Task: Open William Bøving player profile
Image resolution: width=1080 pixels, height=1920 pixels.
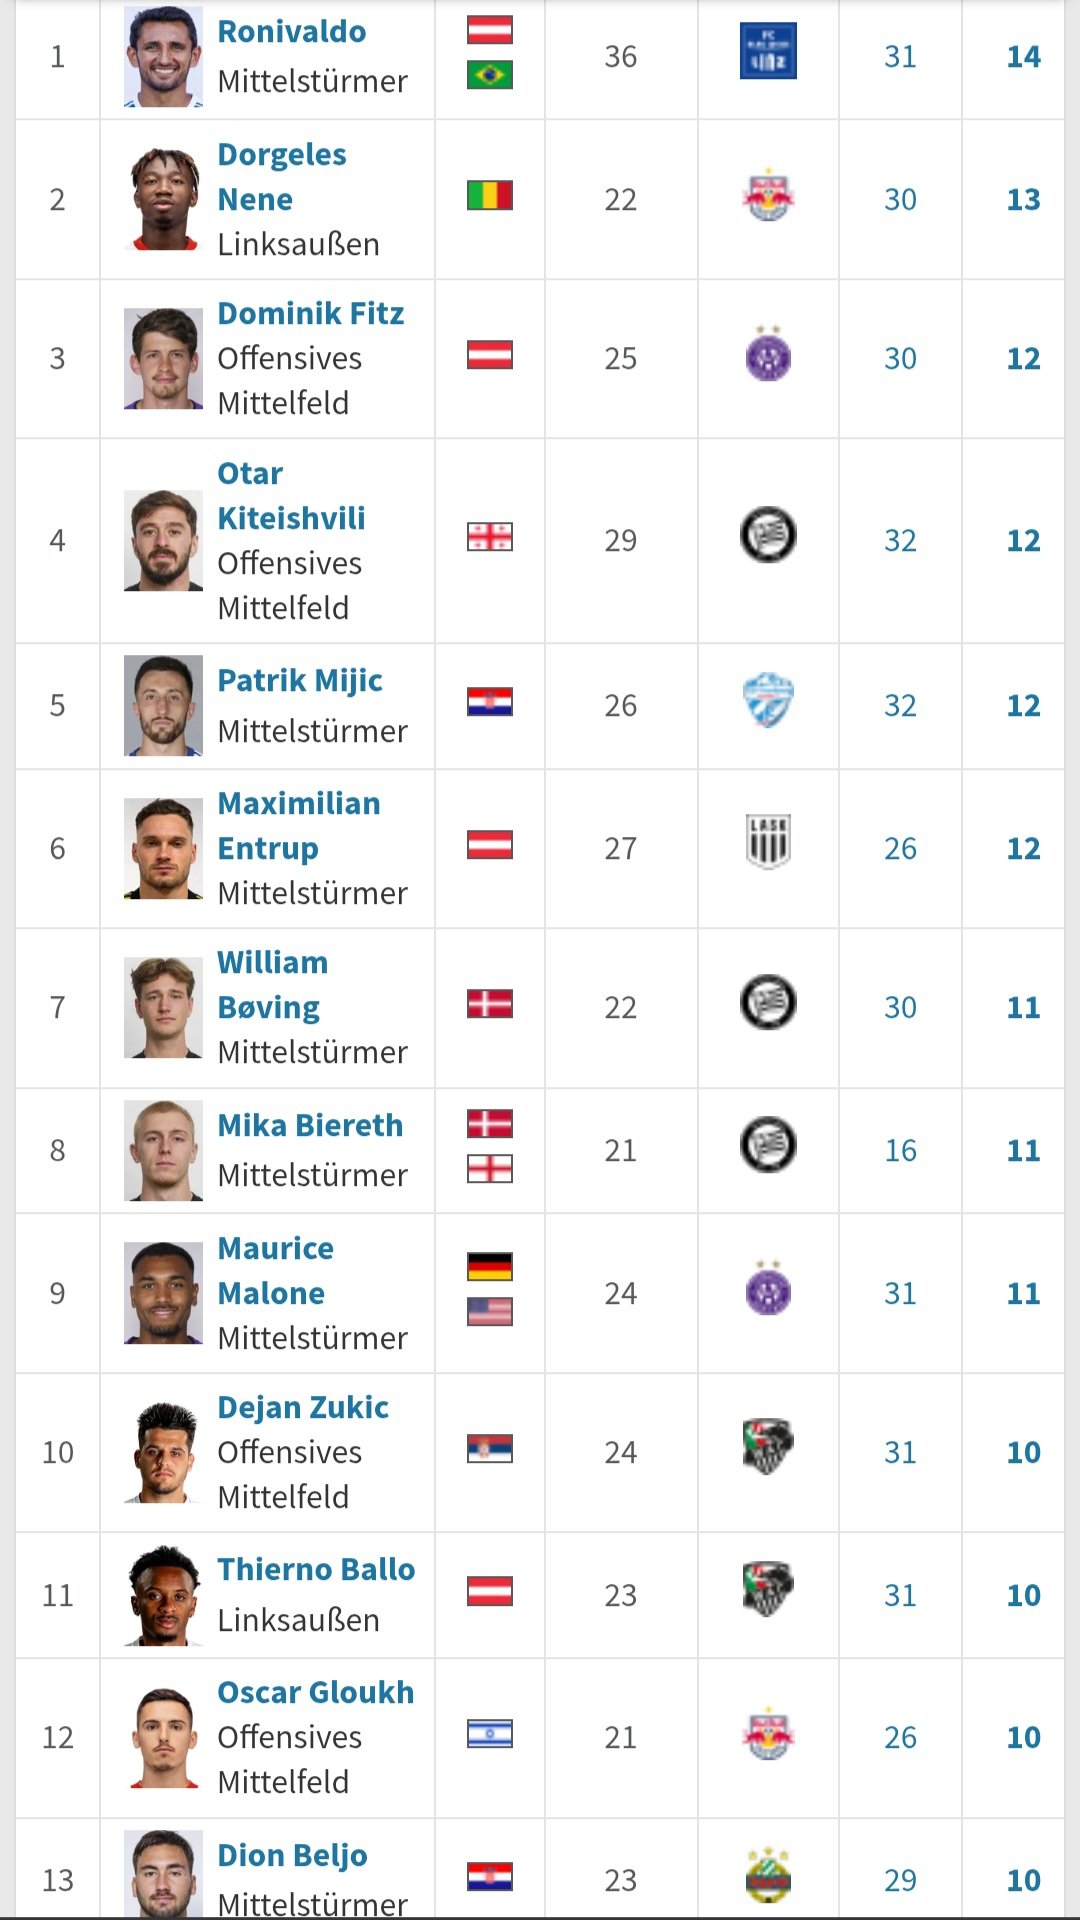Action: click(x=272, y=985)
